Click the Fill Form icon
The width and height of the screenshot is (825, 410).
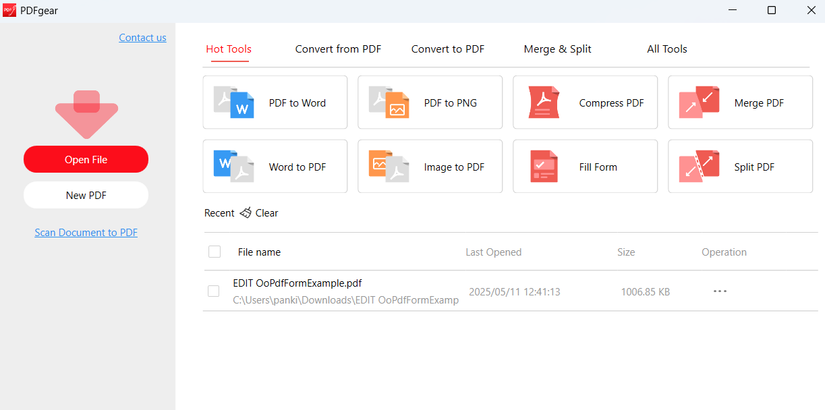(544, 166)
